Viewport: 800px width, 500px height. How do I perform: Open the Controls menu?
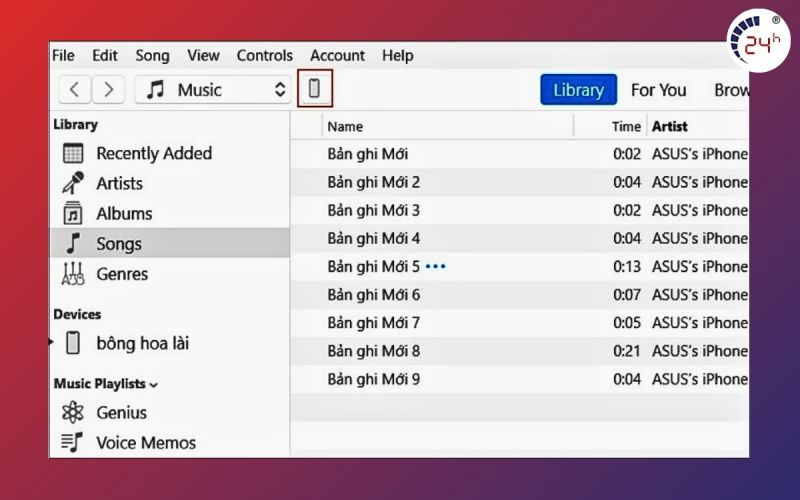click(x=264, y=56)
